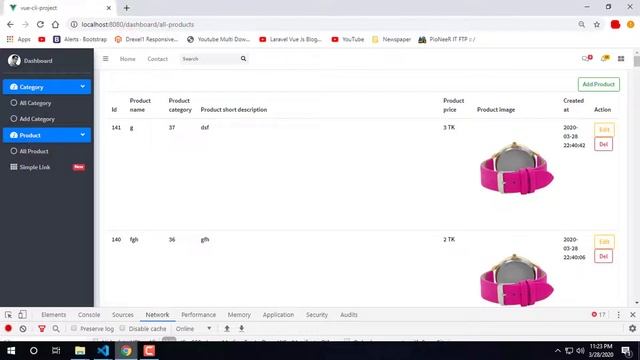Click the grid control-sidebar icon
640x360 pixels.
621,59
